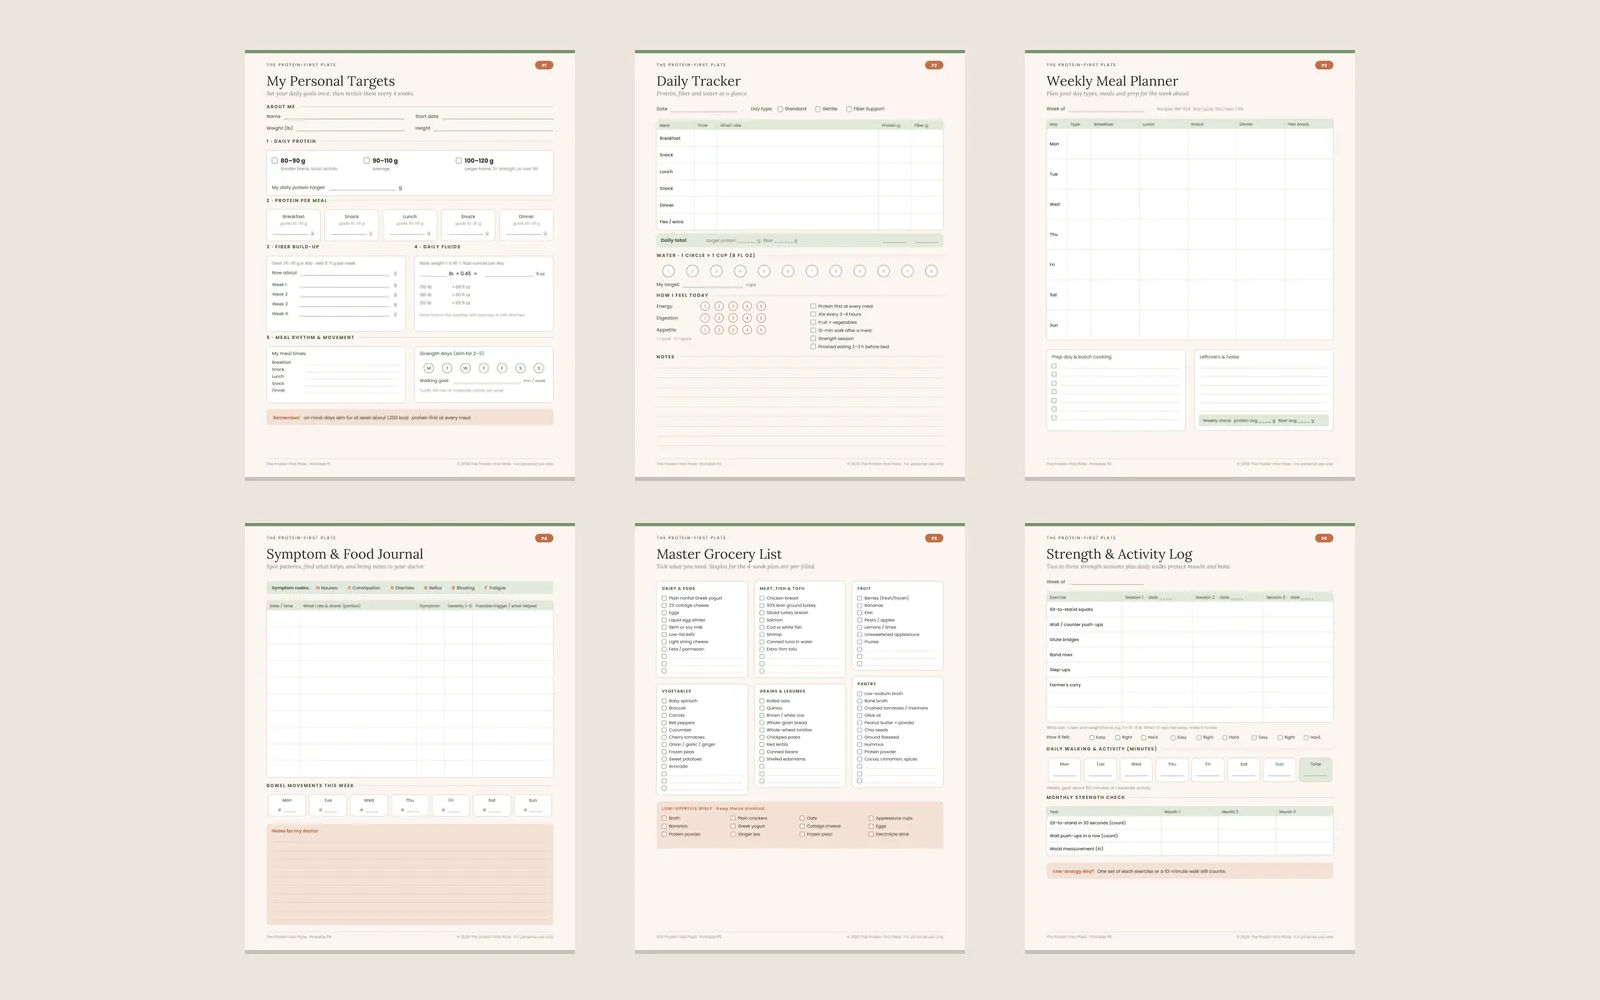Image resolution: width=1600 pixels, height=1000 pixels.
Task: Click the 'Waist measurement (in)' row
Action: click(1190, 849)
